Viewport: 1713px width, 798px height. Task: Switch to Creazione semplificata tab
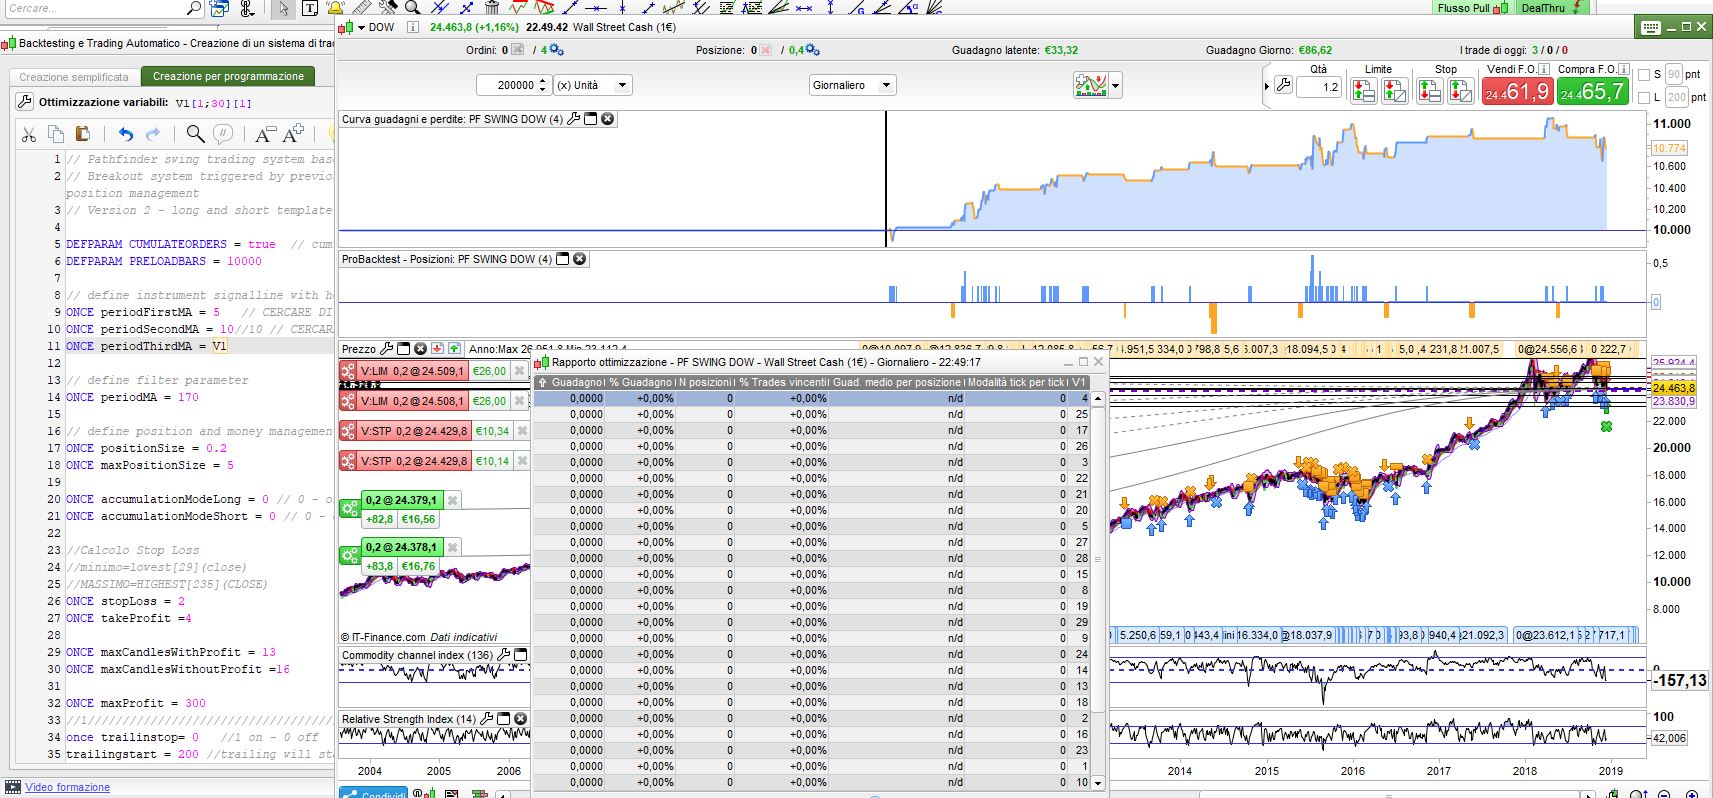click(x=74, y=77)
